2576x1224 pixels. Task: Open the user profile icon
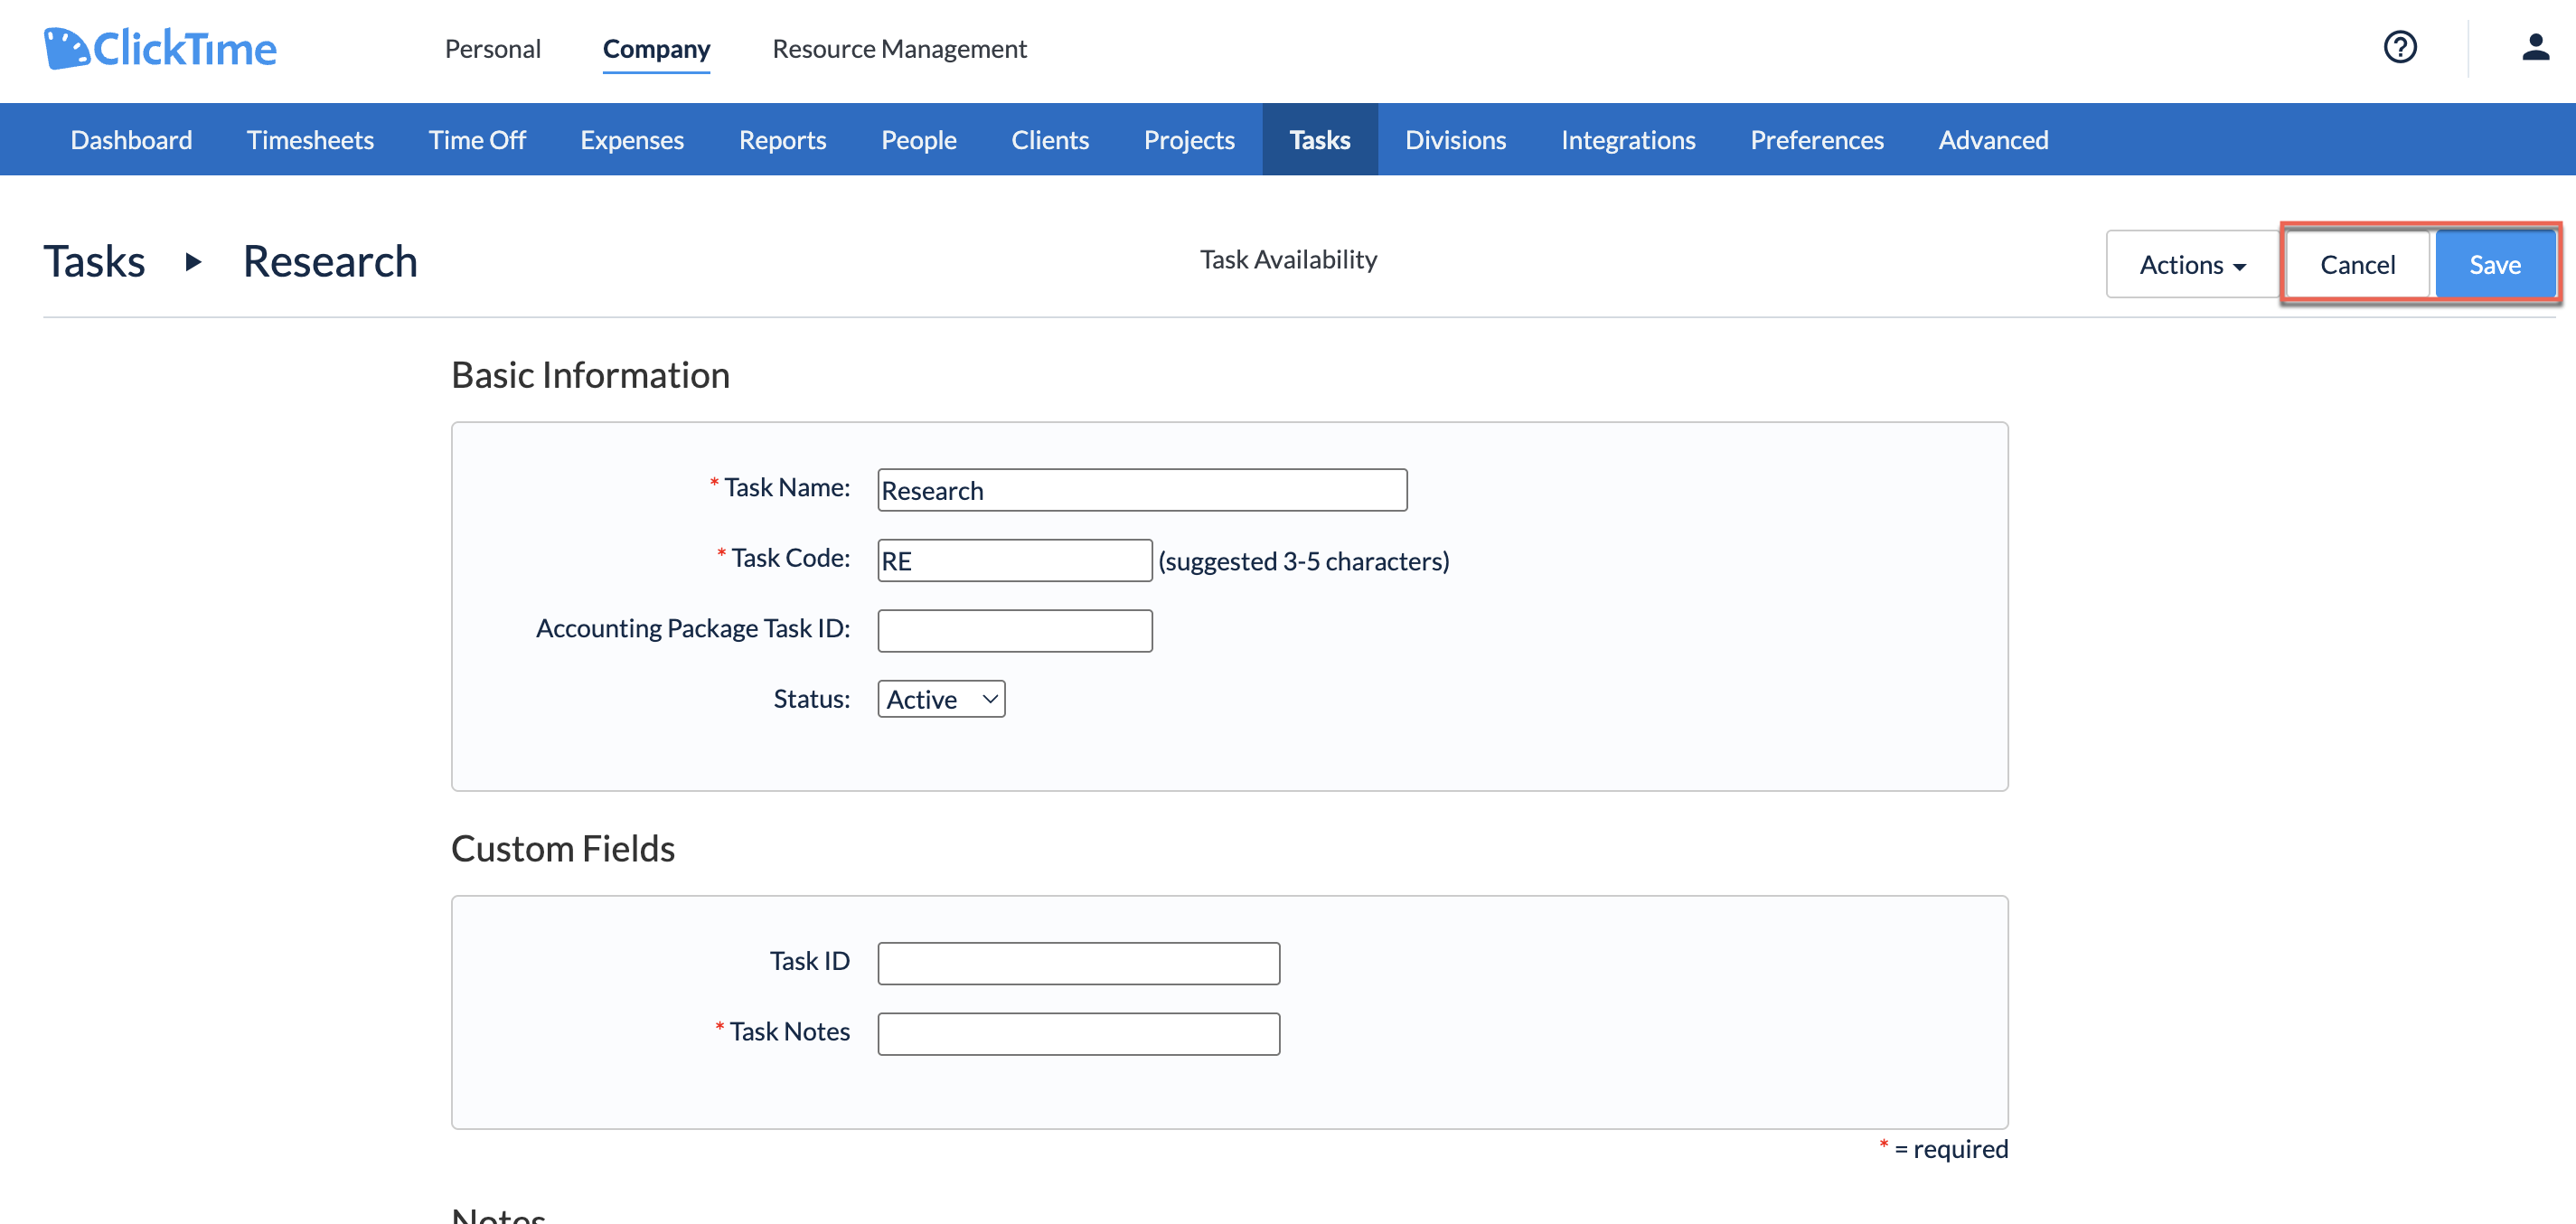2535,47
